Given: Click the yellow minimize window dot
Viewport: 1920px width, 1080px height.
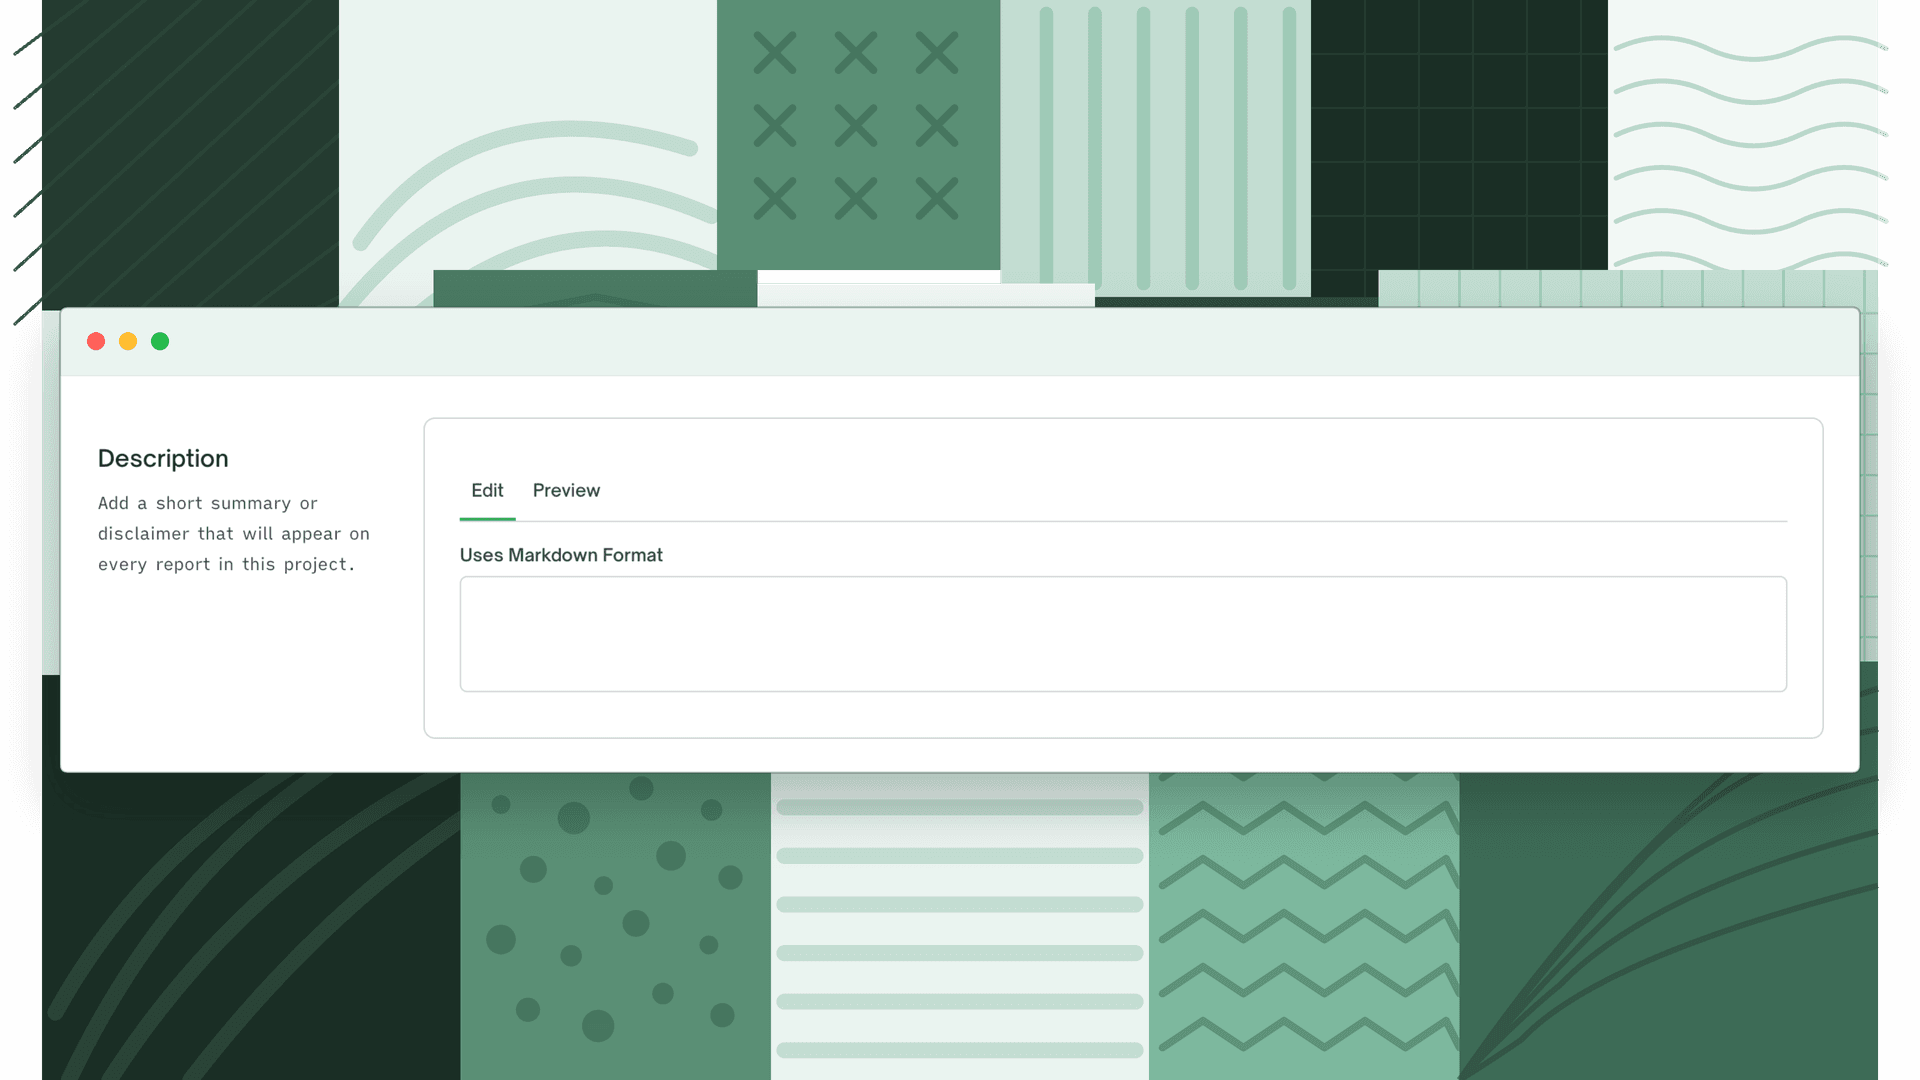Looking at the screenshot, I should click(x=128, y=342).
